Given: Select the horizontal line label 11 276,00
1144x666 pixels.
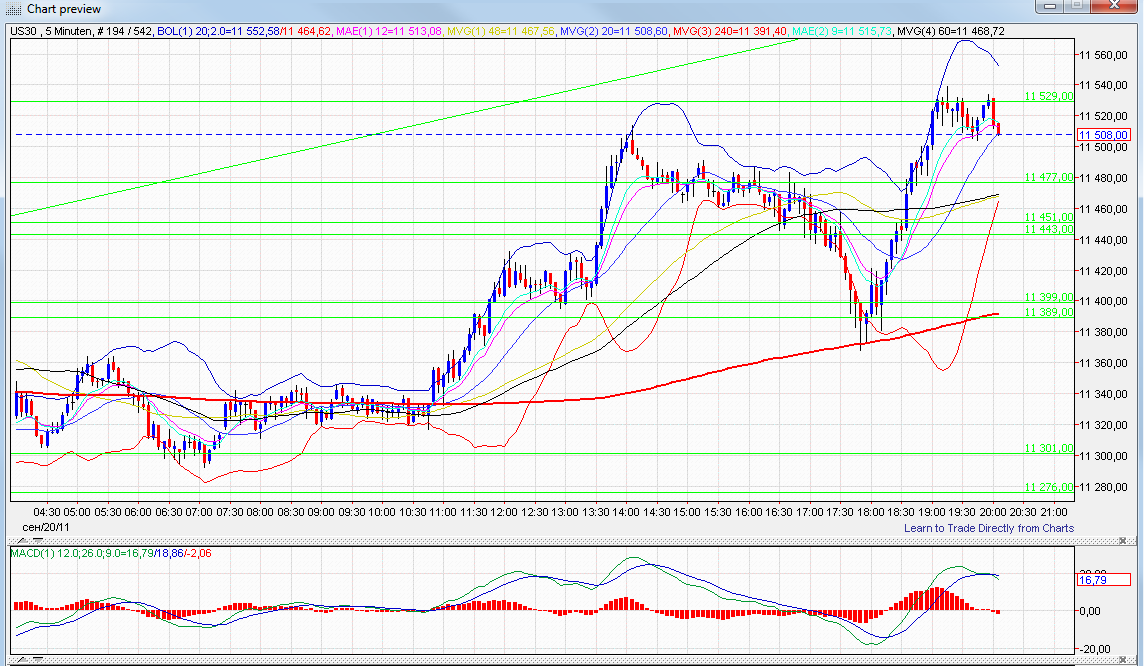Looking at the screenshot, I should click(x=1048, y=487).
